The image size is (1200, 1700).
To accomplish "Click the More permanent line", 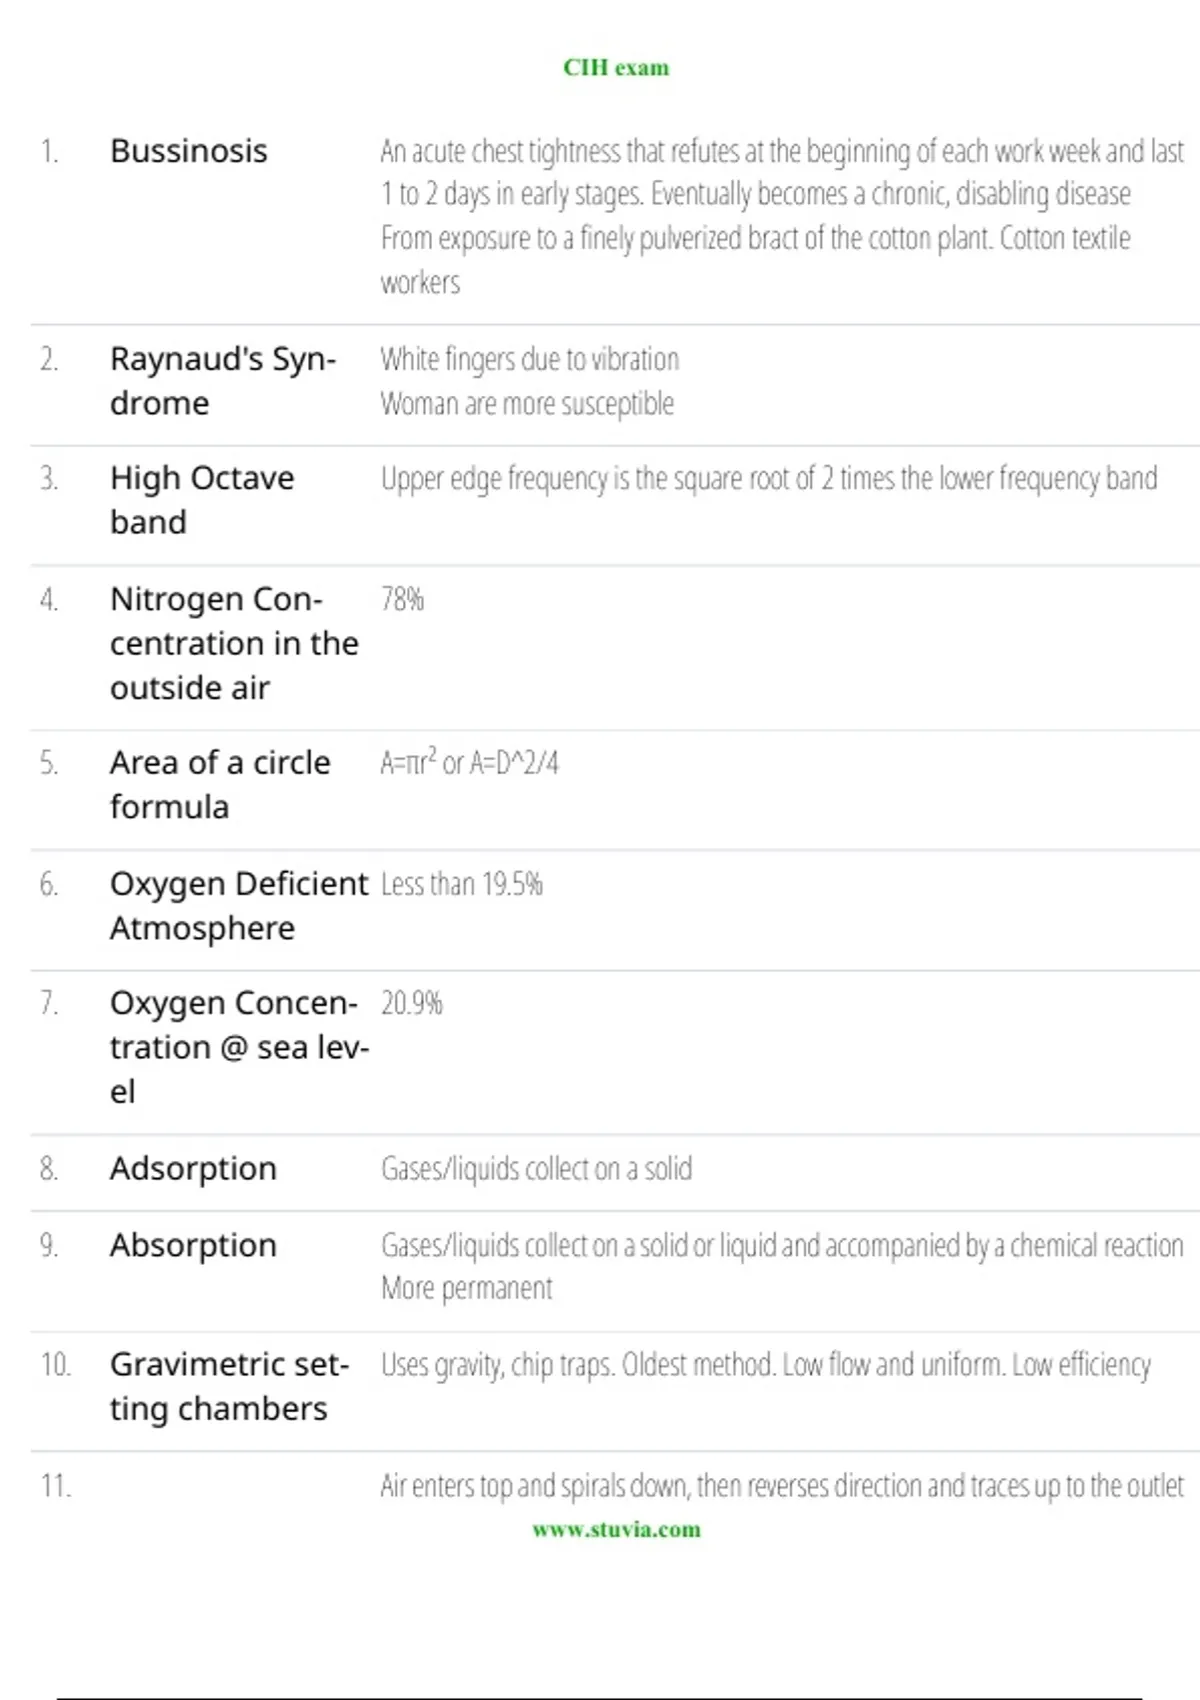I will point(466,1288).
